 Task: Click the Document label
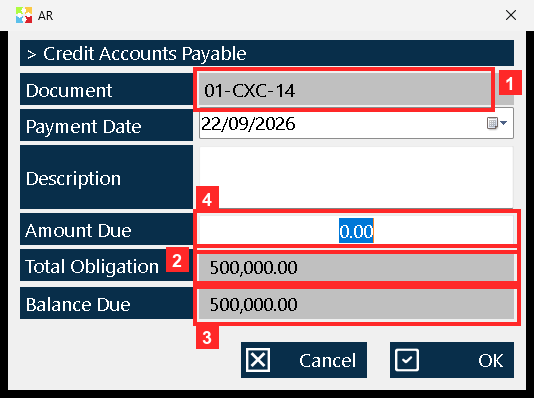(106, 90)
